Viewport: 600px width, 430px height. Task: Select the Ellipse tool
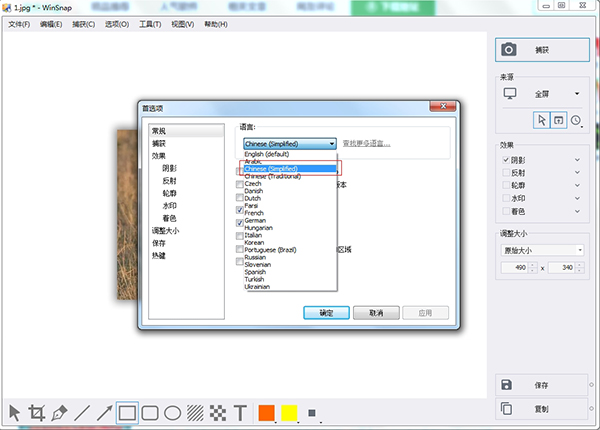coord(172,413)
